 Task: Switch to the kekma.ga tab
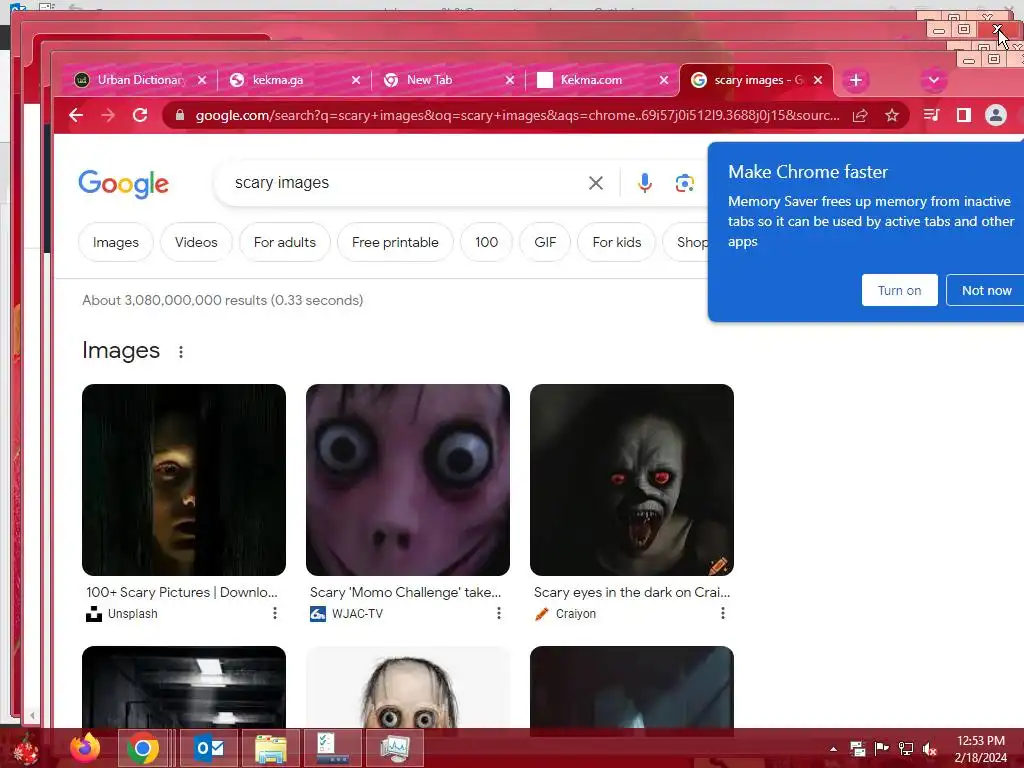[293, 80]
